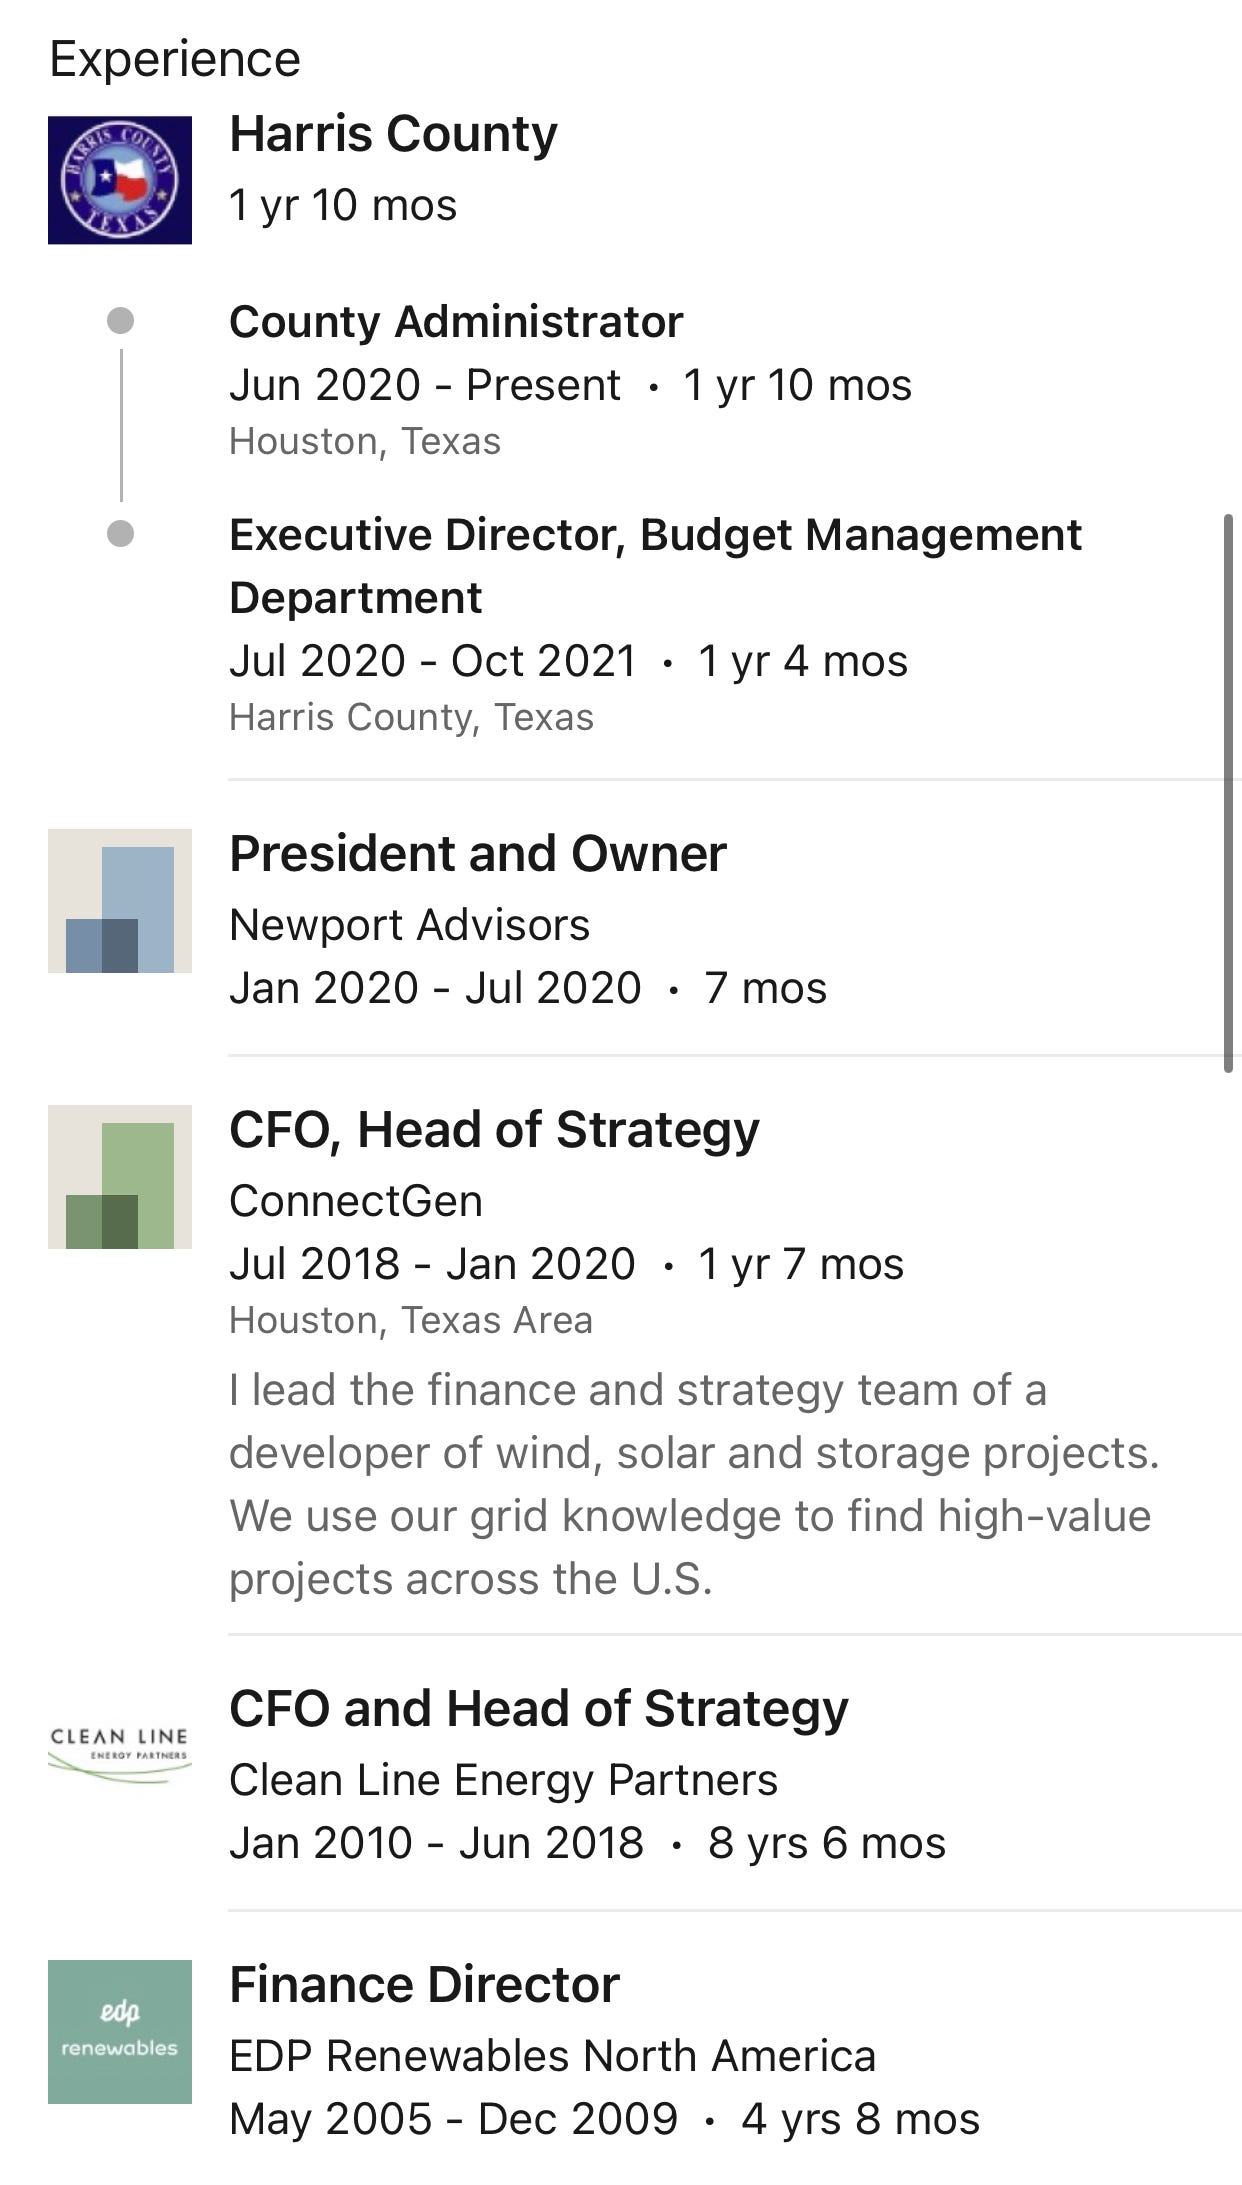Open the County Administrator position
The height and width of the screenshot is (2185, 1242).
pyautogui.click(x=456, y=322)
